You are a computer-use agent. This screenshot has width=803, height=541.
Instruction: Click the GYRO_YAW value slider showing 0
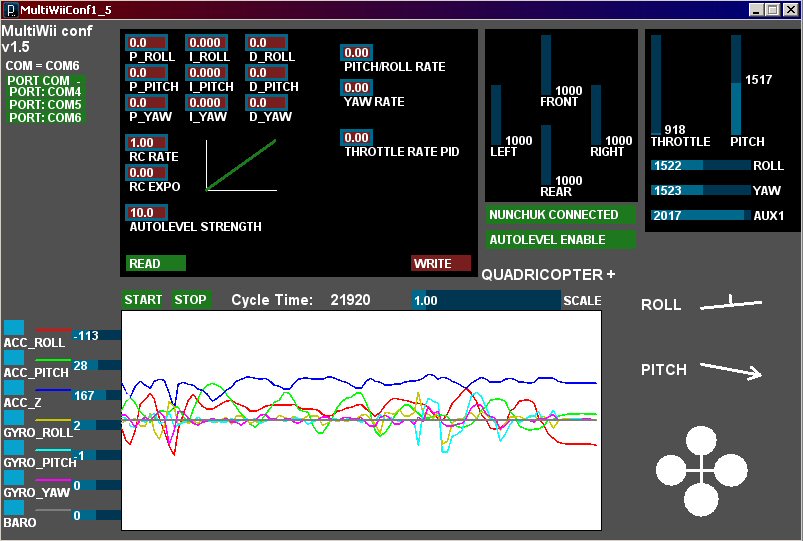(96, 485)
